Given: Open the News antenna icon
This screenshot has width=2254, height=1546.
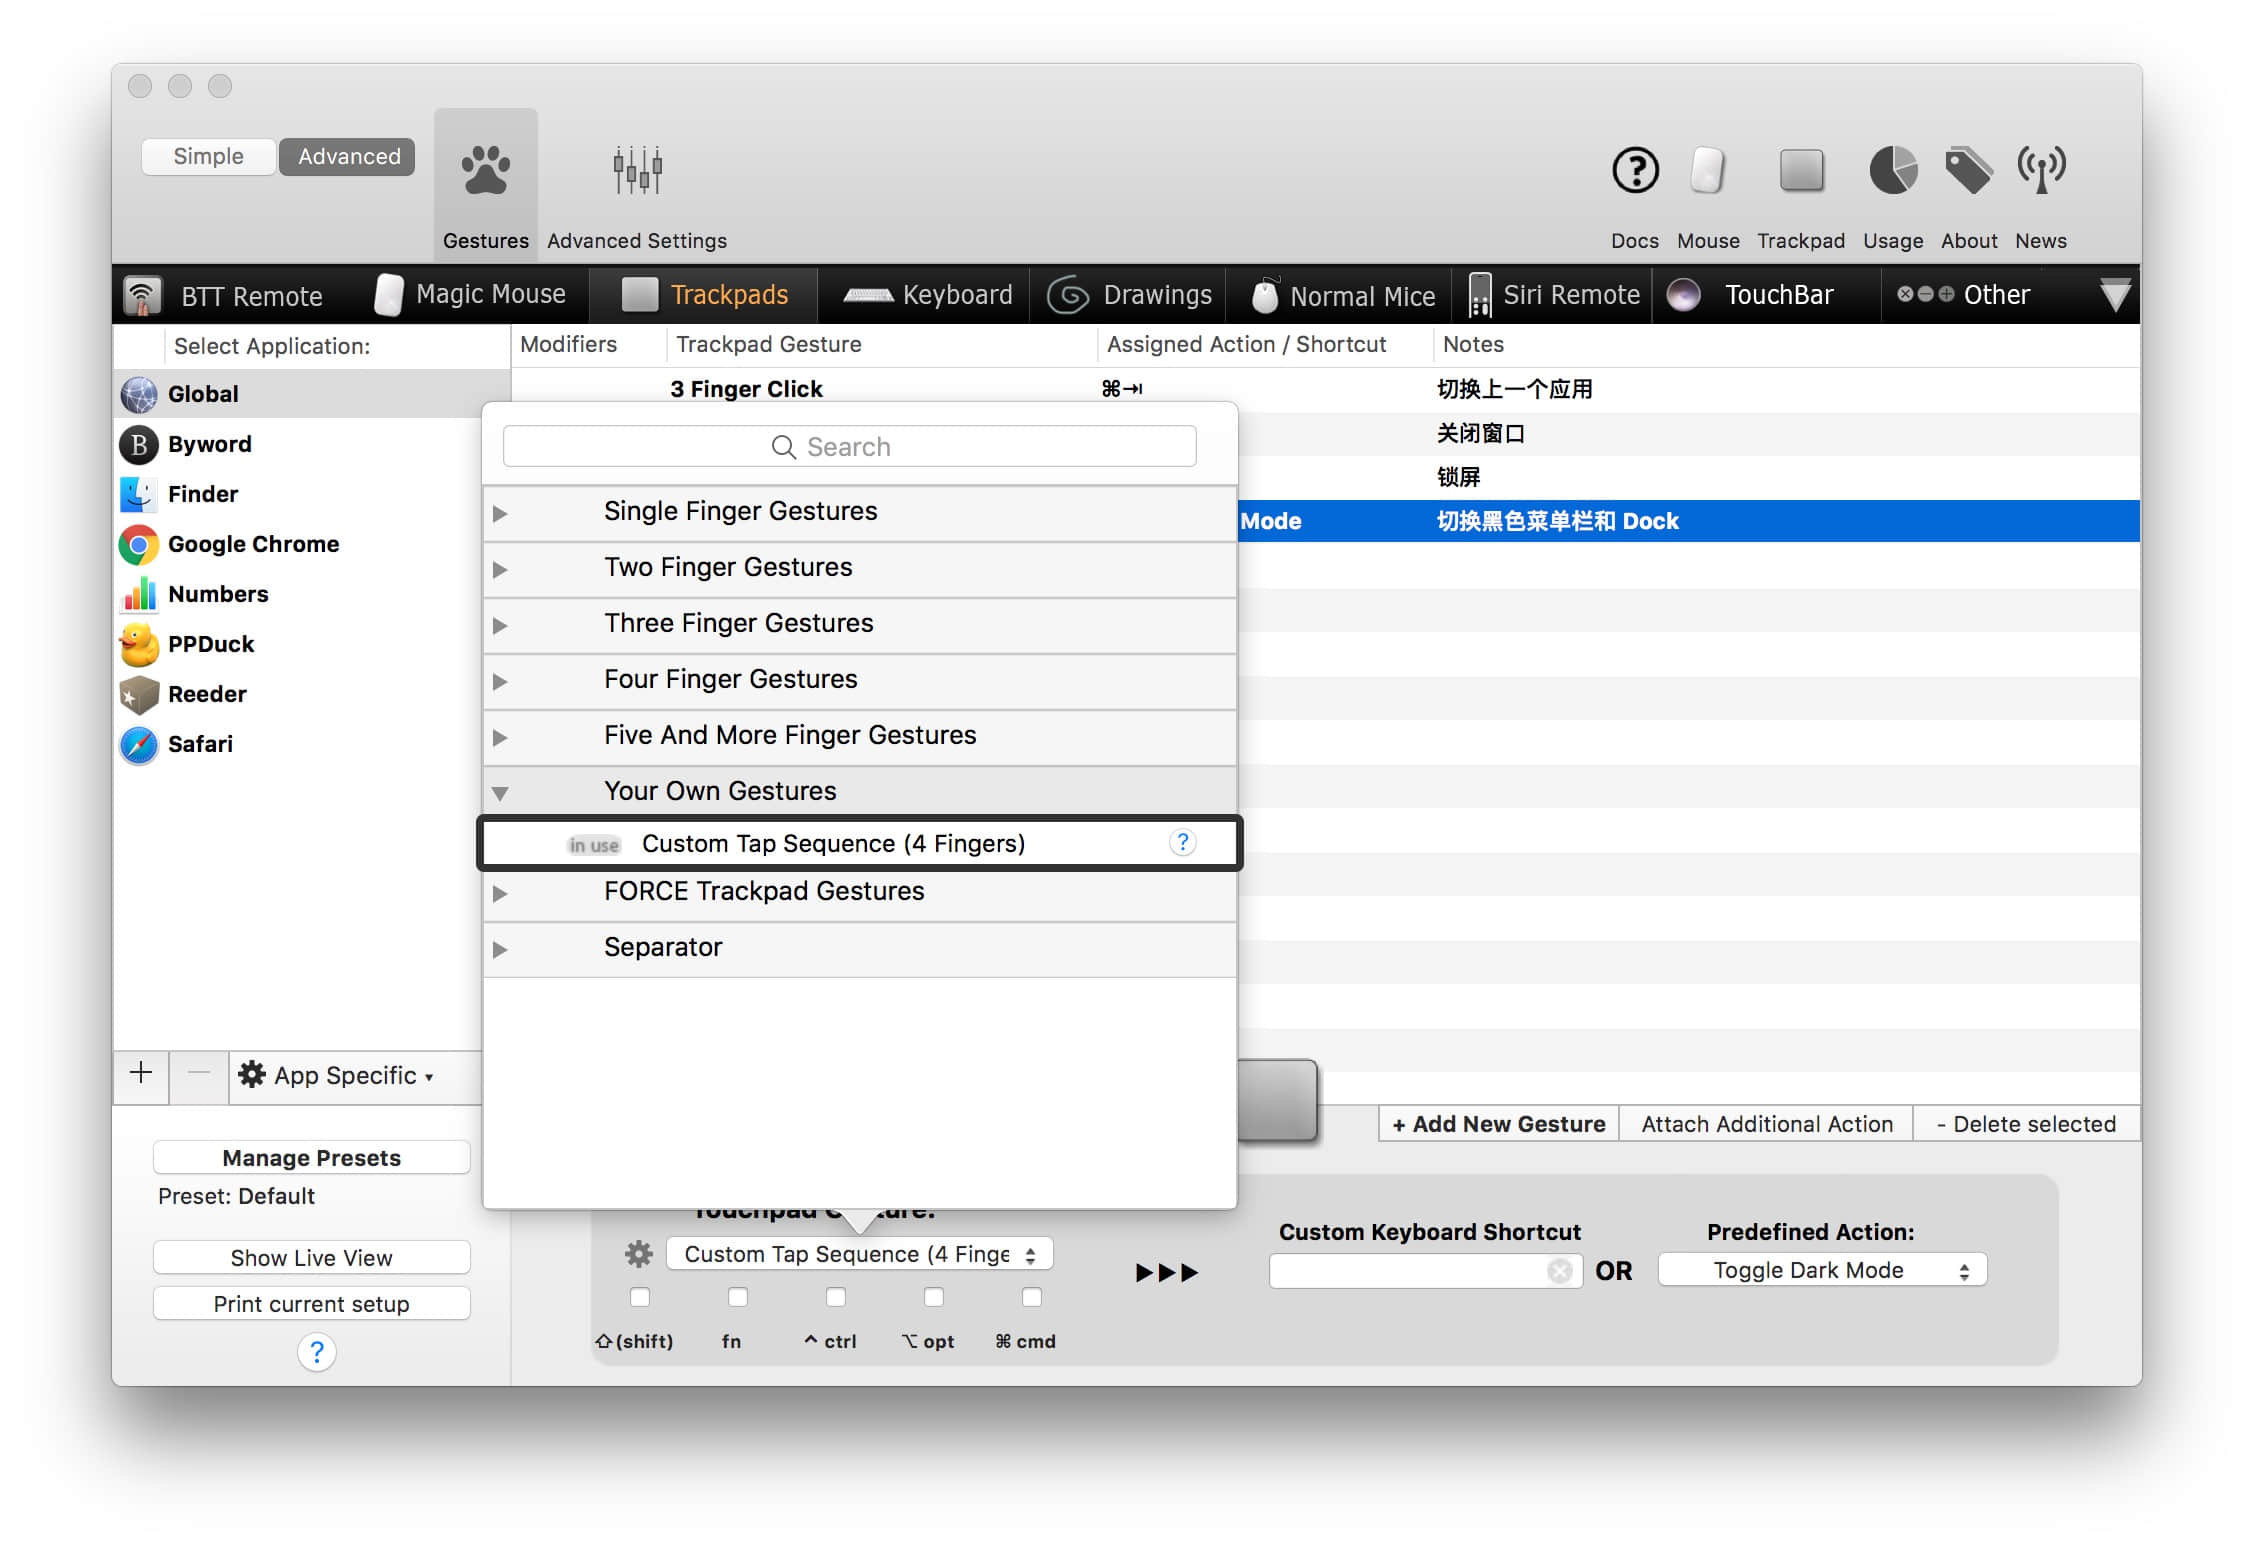Looking at the screenshot, I should 2040,171.
